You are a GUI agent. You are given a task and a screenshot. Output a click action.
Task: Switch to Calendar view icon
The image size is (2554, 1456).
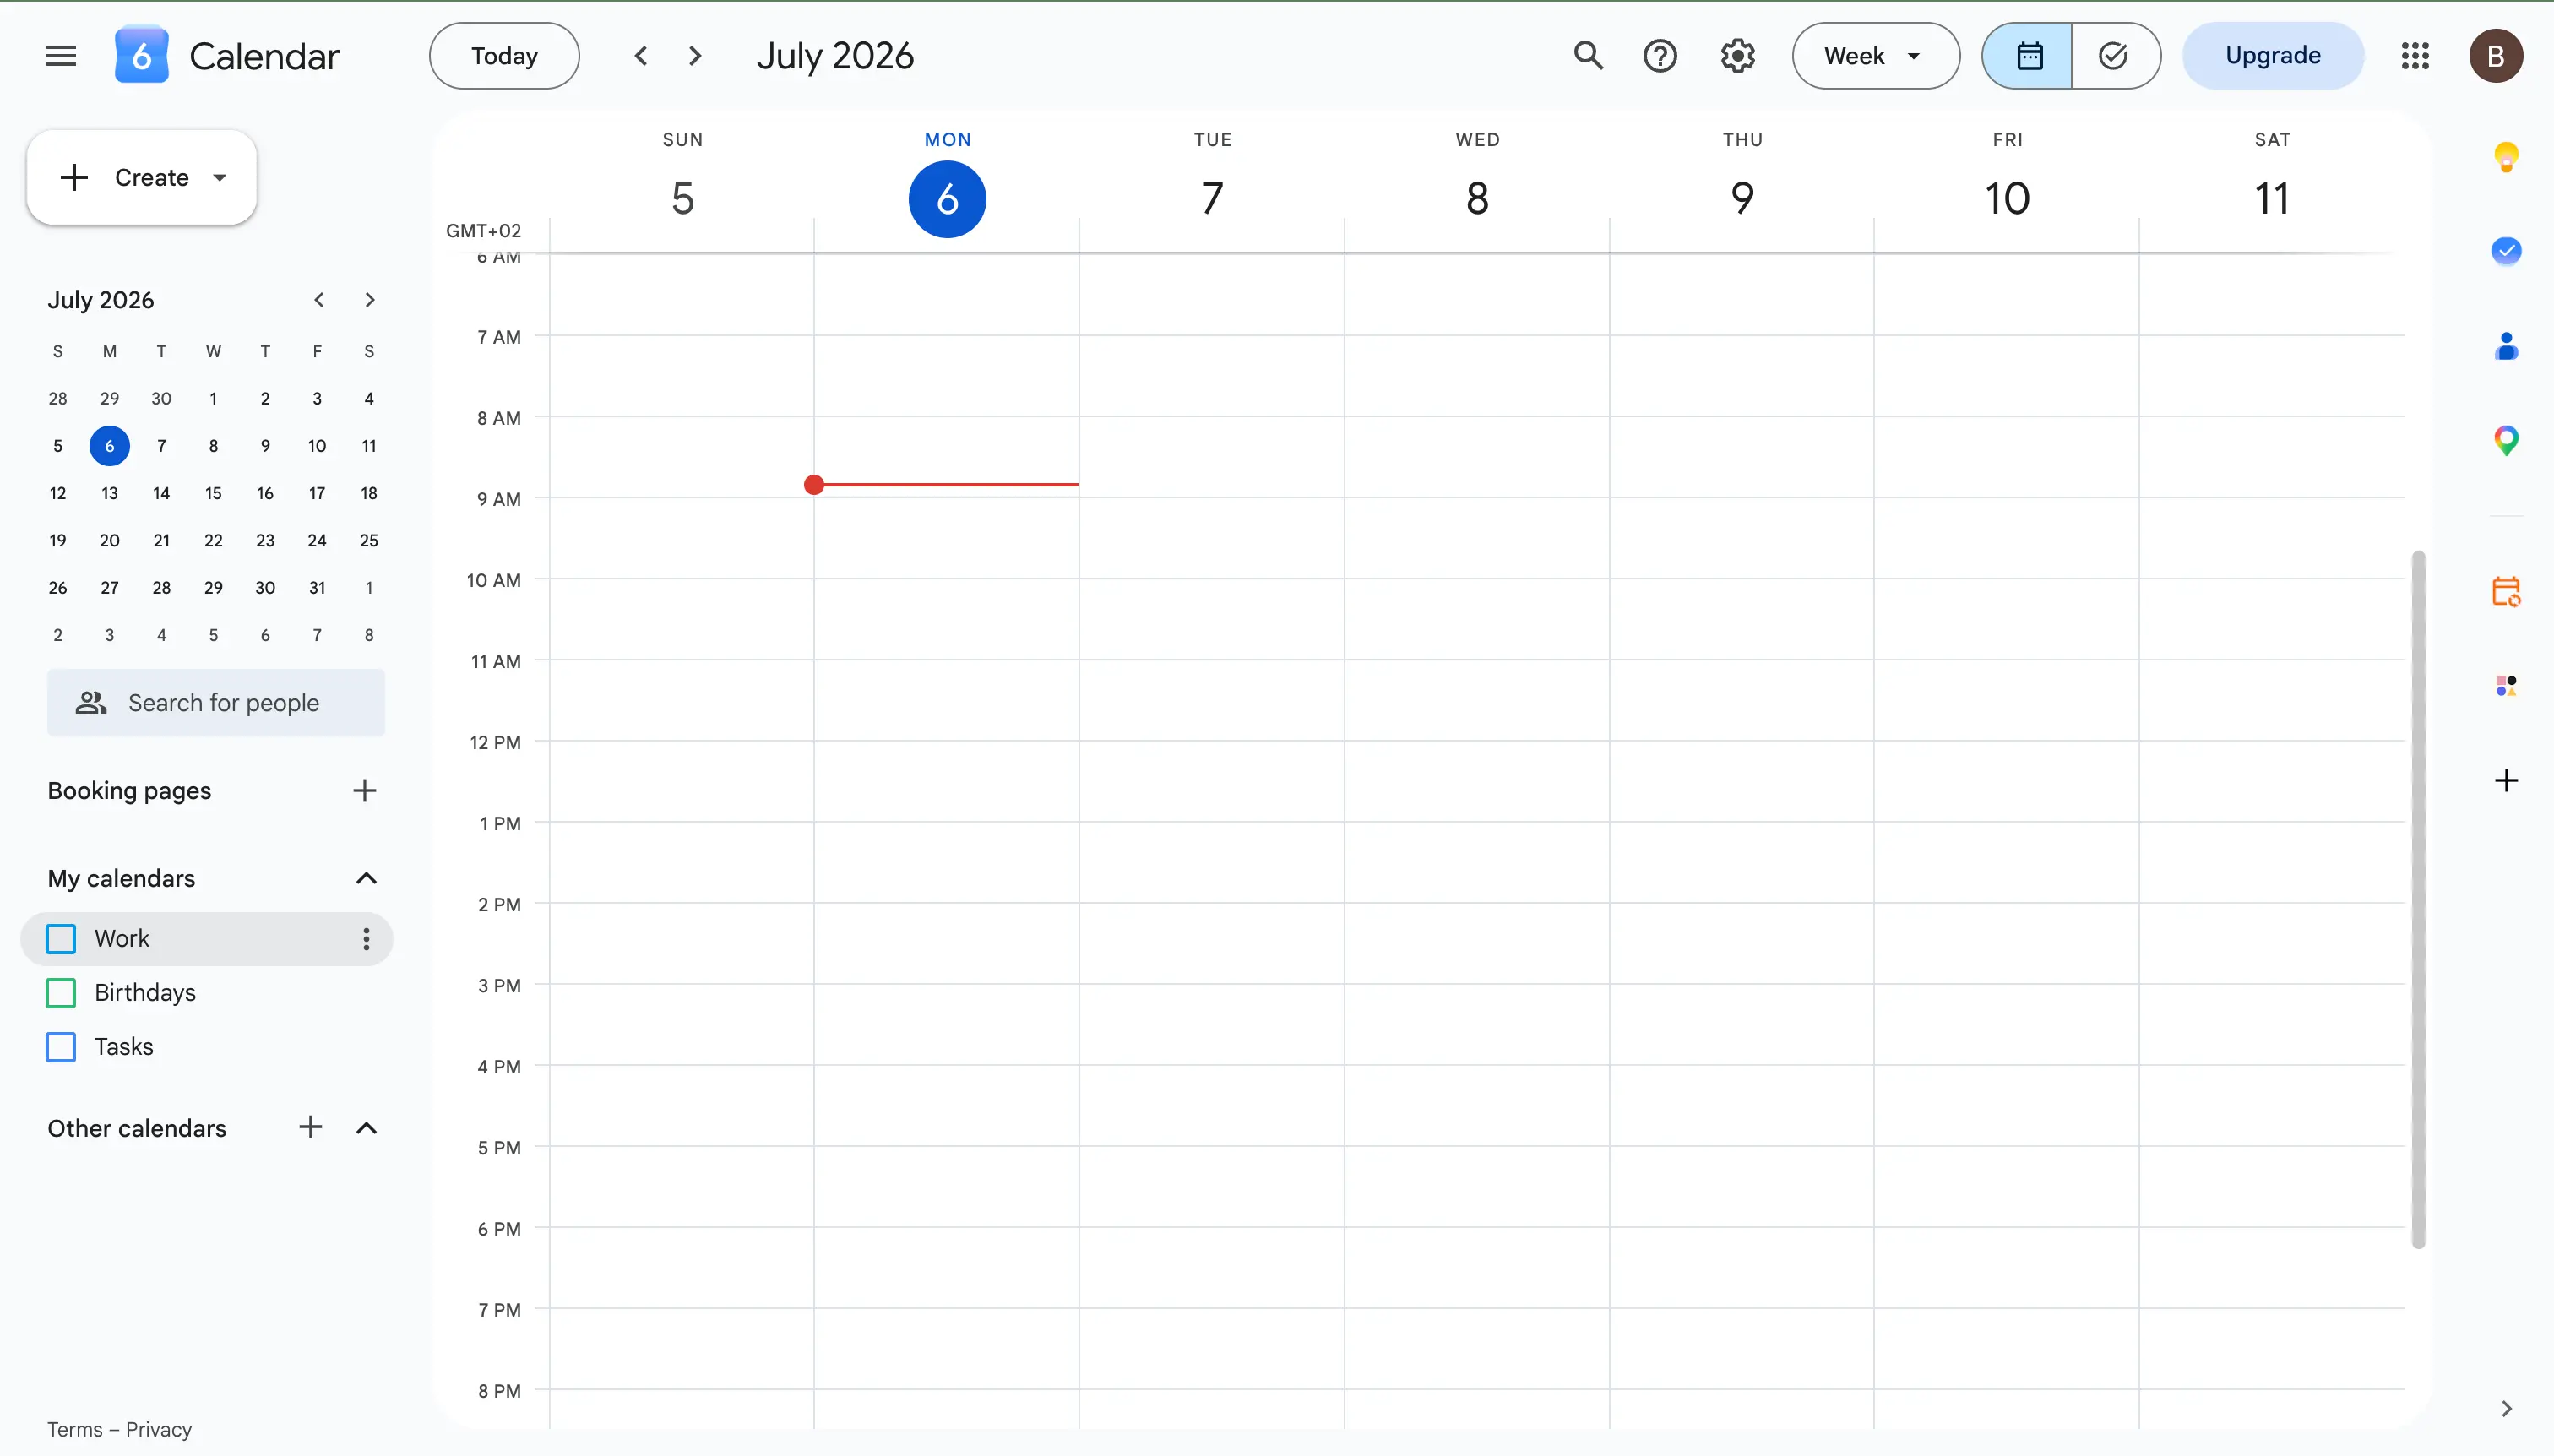tap(2028, 56)
